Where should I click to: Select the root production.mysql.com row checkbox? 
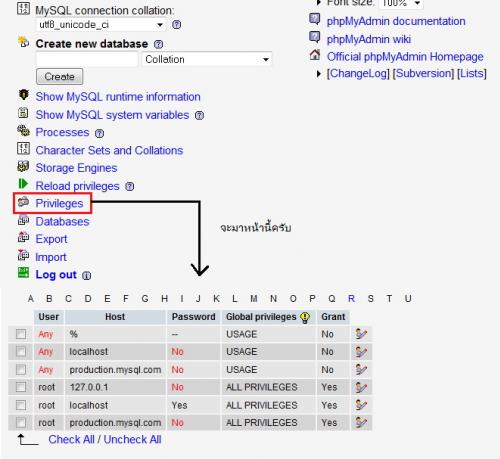pos(21,423)
